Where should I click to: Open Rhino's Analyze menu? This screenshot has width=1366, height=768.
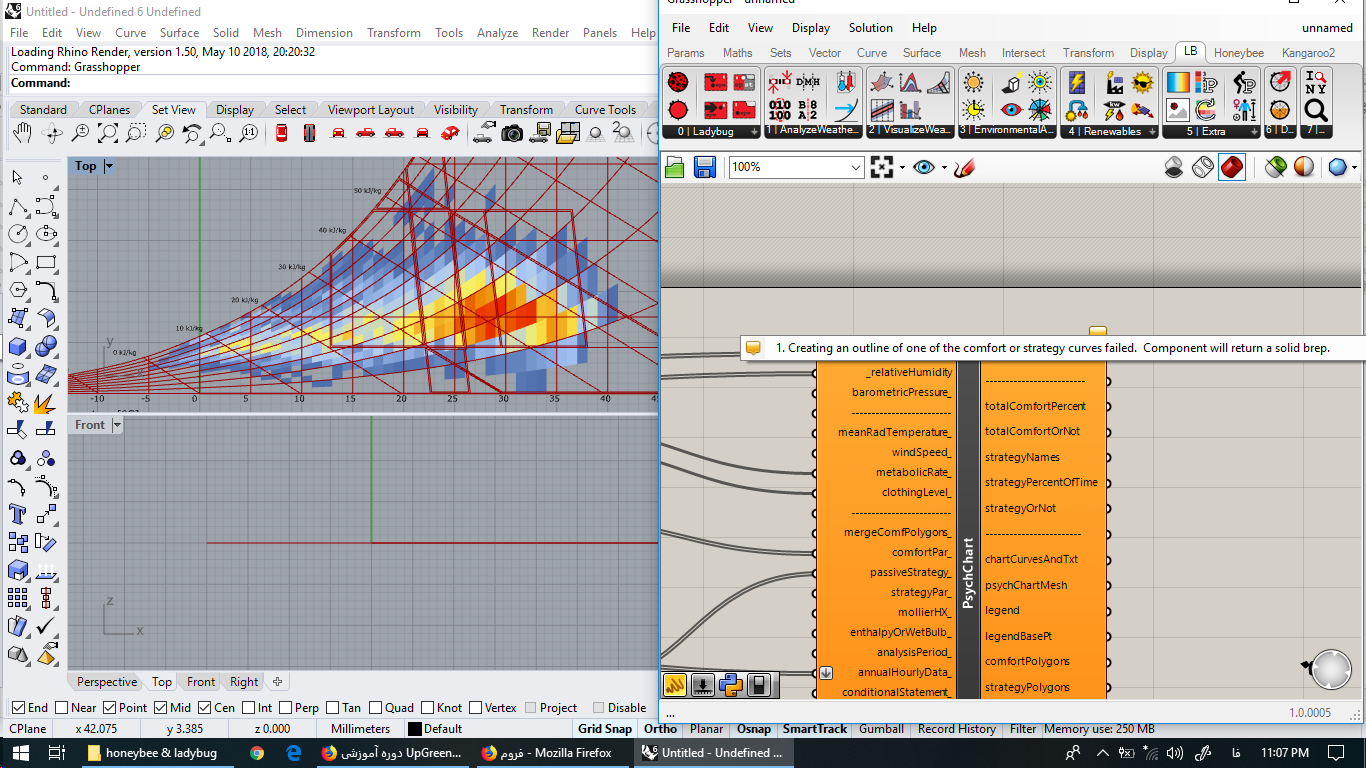[497, 33]
